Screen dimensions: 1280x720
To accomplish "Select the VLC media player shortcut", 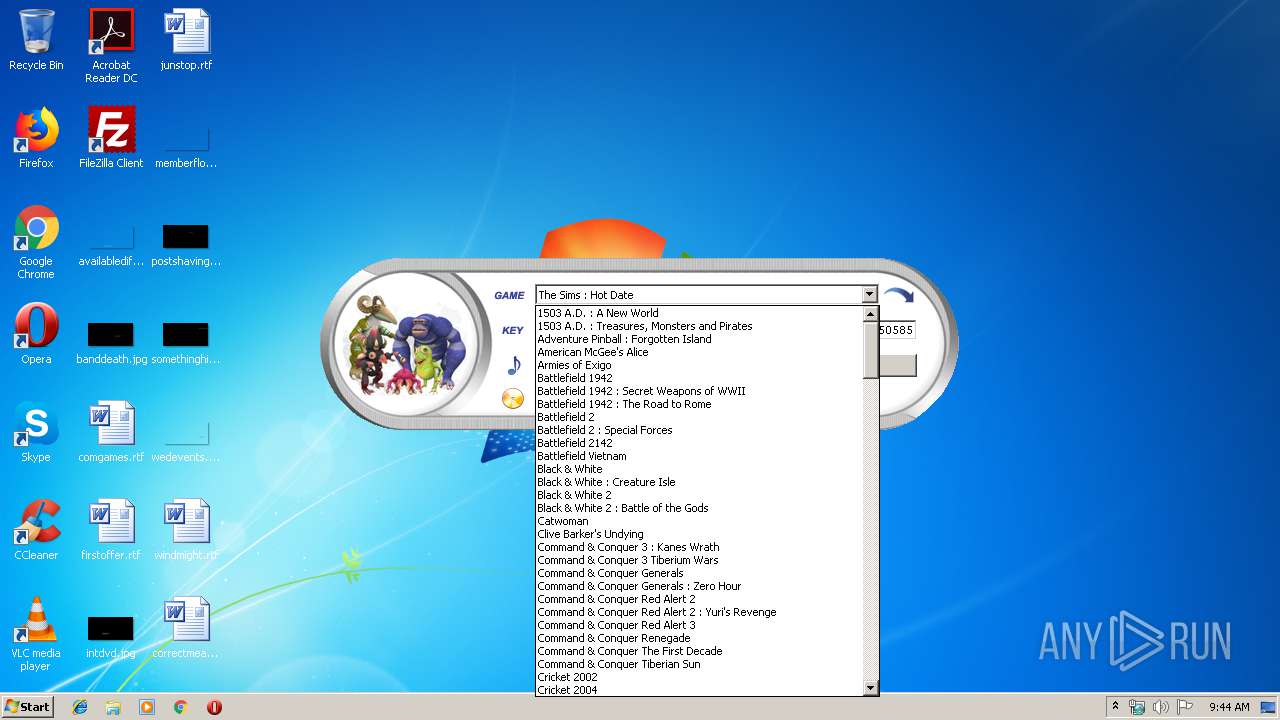I will [36, 635].
